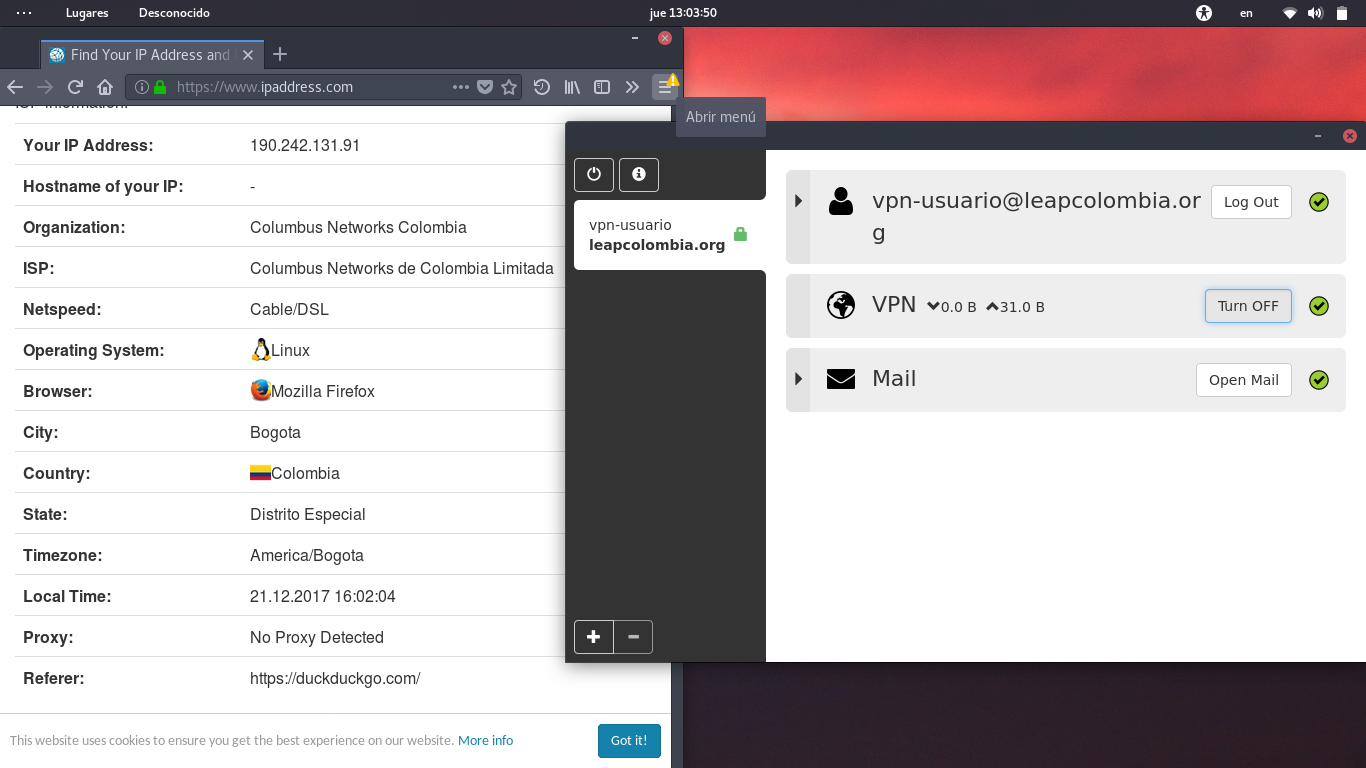The image size is (1366, 768).
Task: Open Firefox hamburger menu
Action: pos(664,87)
